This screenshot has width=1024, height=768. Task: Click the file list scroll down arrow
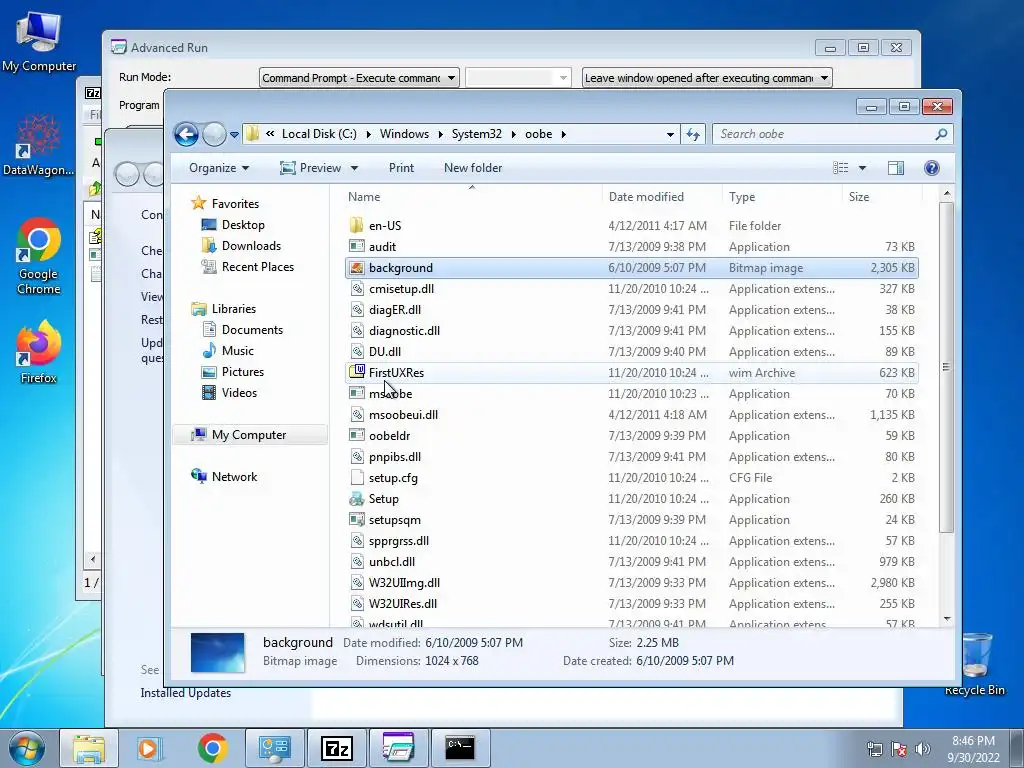pos(947,618)
